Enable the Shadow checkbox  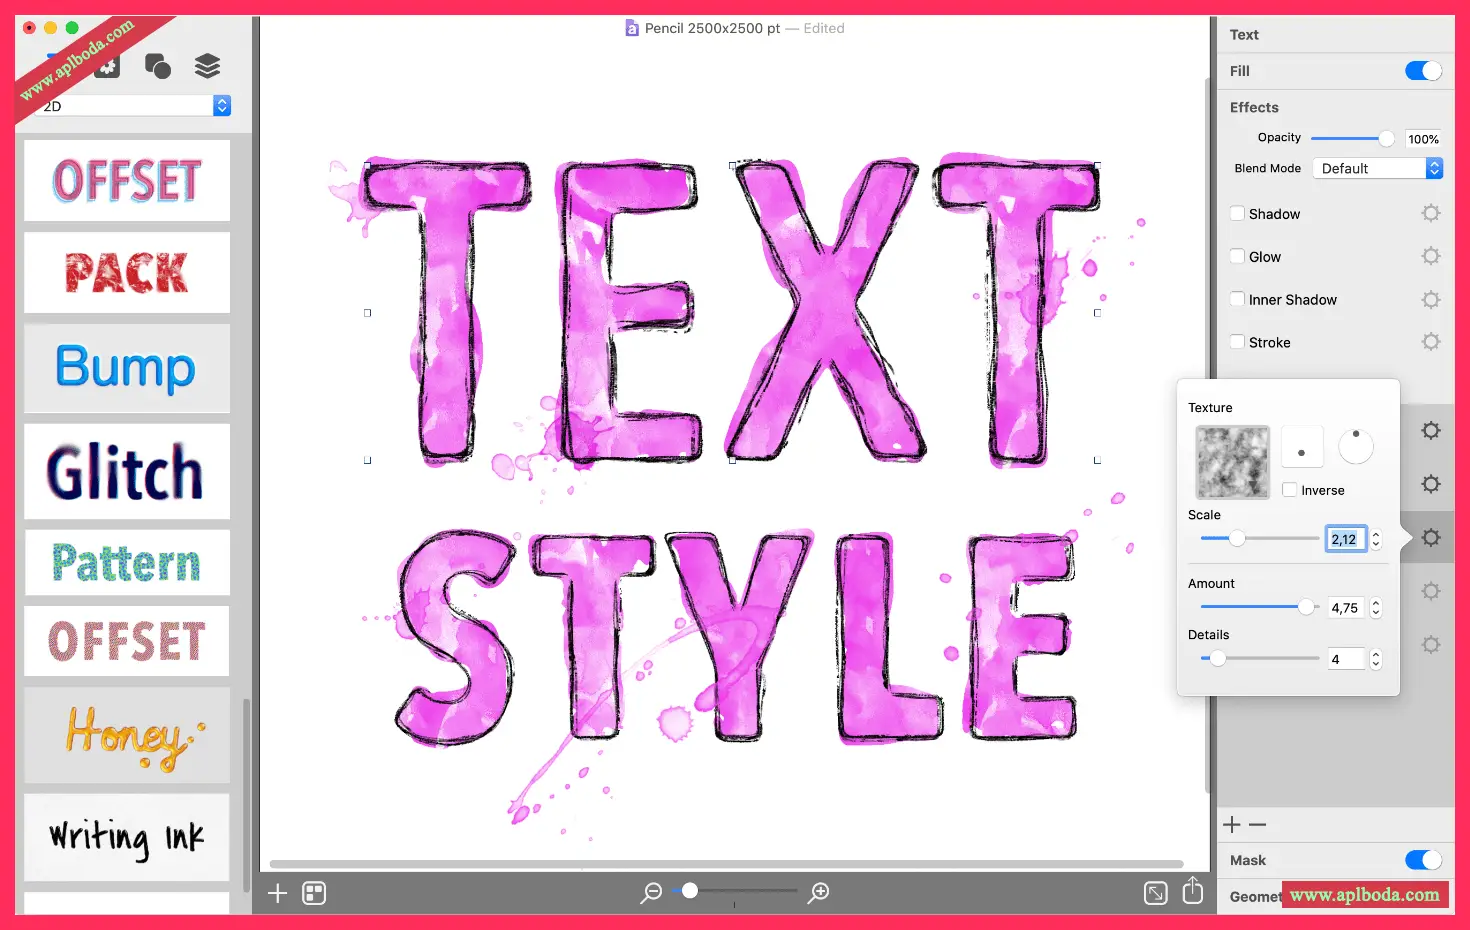[x=1238, y=213]
